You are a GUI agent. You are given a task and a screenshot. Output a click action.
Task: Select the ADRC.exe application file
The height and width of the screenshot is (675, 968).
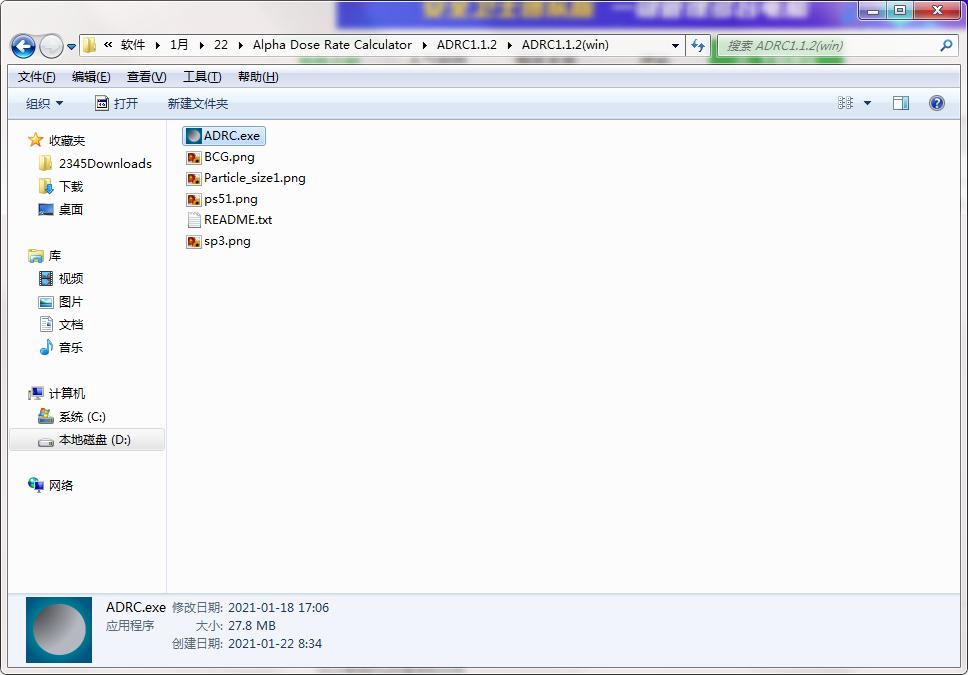231,136
